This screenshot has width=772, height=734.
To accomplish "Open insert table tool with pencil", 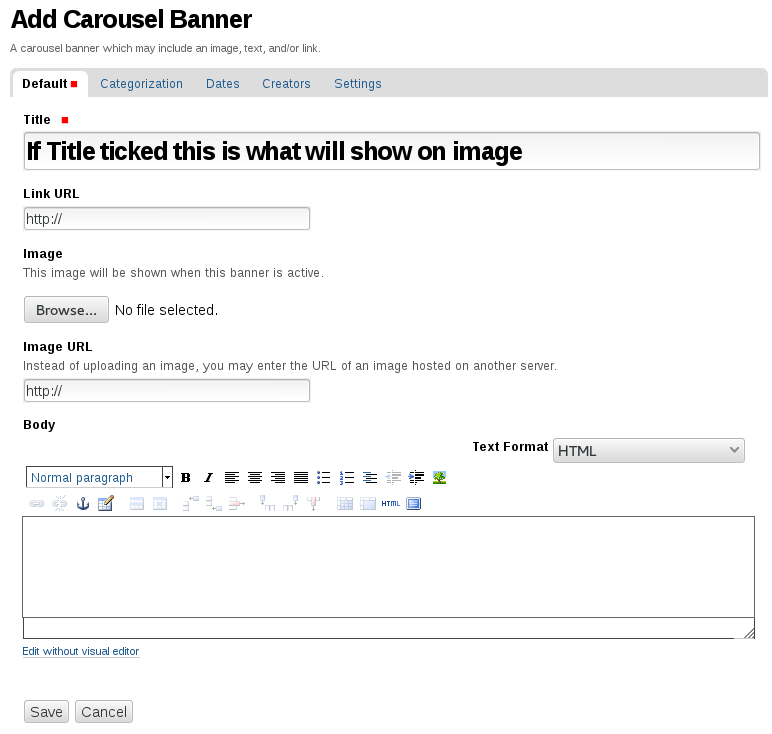I will (x=106, y=504).
